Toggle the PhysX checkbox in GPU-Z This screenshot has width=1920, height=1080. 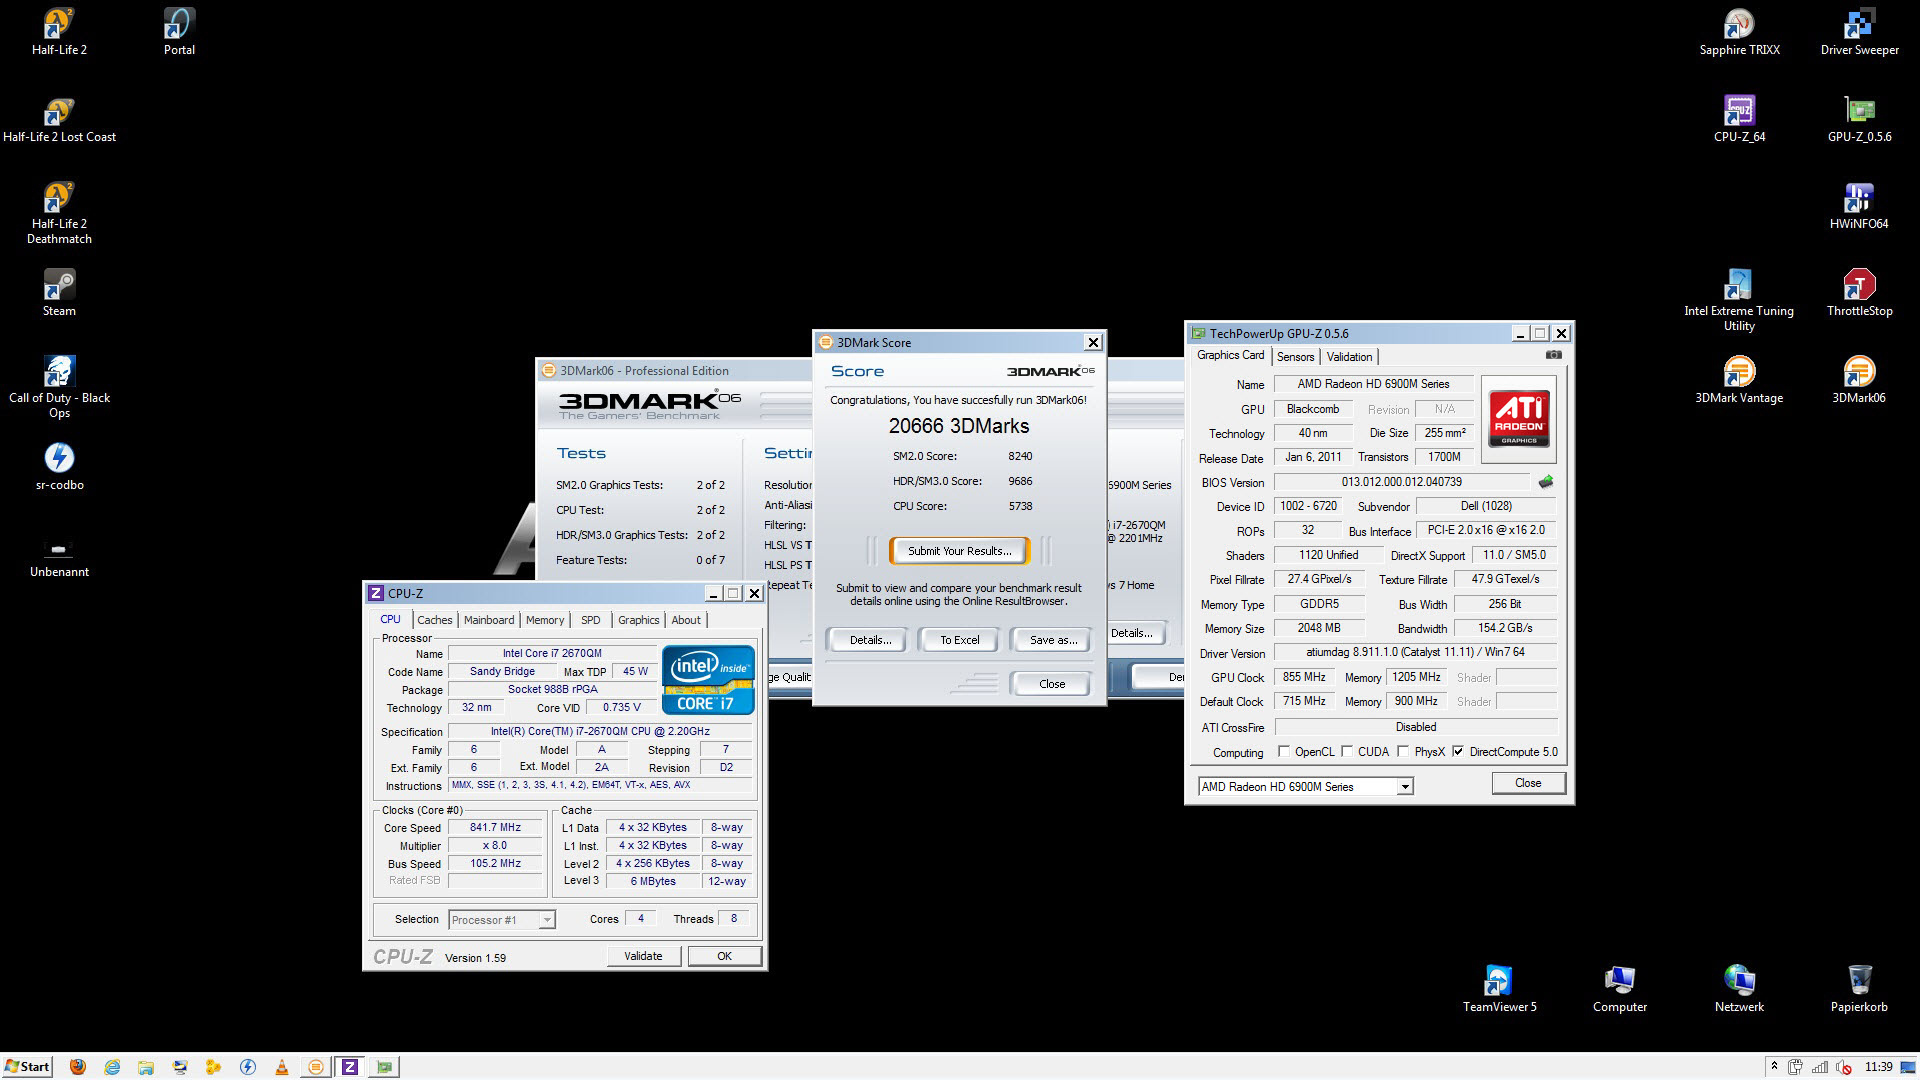coord(1403,752)
